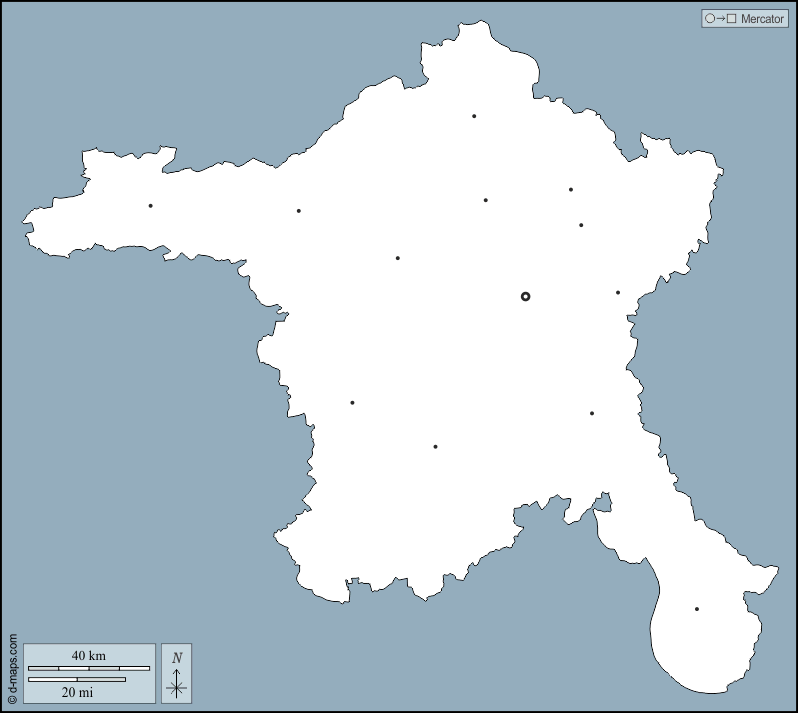Open the d-maps.com copyright link
The image size is (798, 713).
(x=12, y=669)
